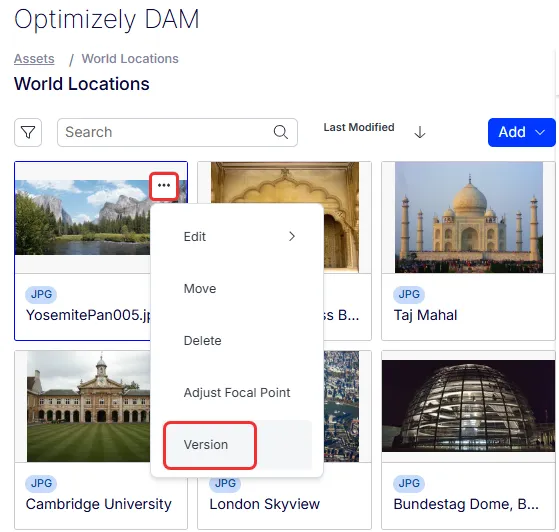559x532 pixels.
Task: Focus the Search input field
Action: click(x=177, y=132)
